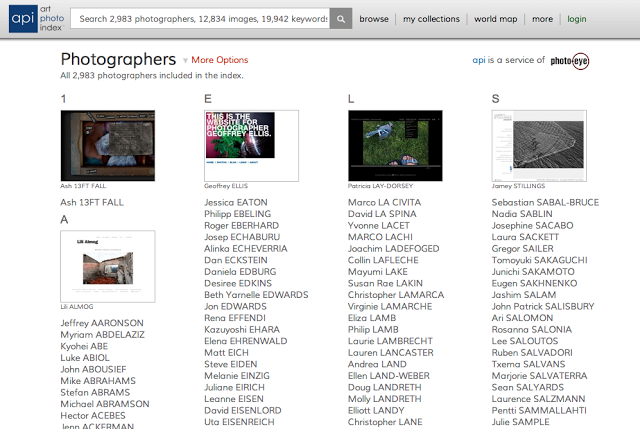640x429 pixels.
Task: Click the magnifying glass search button
Action: click(341, 18)
